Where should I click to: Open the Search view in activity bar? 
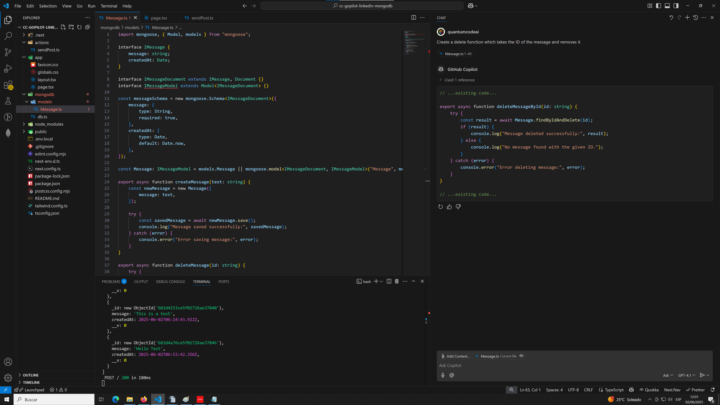[8, 36]
